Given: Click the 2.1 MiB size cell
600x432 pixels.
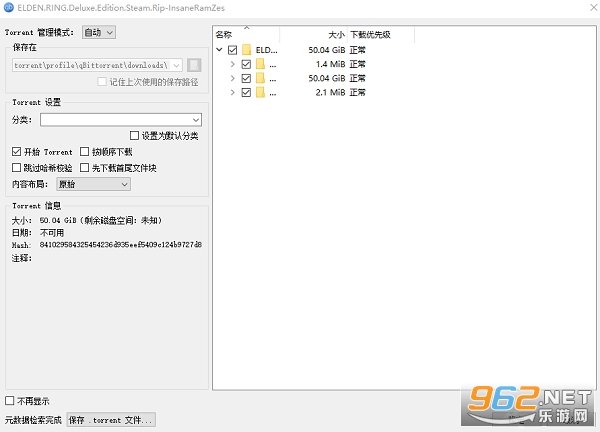Looking at the screenshot, I should coord(330,92).
